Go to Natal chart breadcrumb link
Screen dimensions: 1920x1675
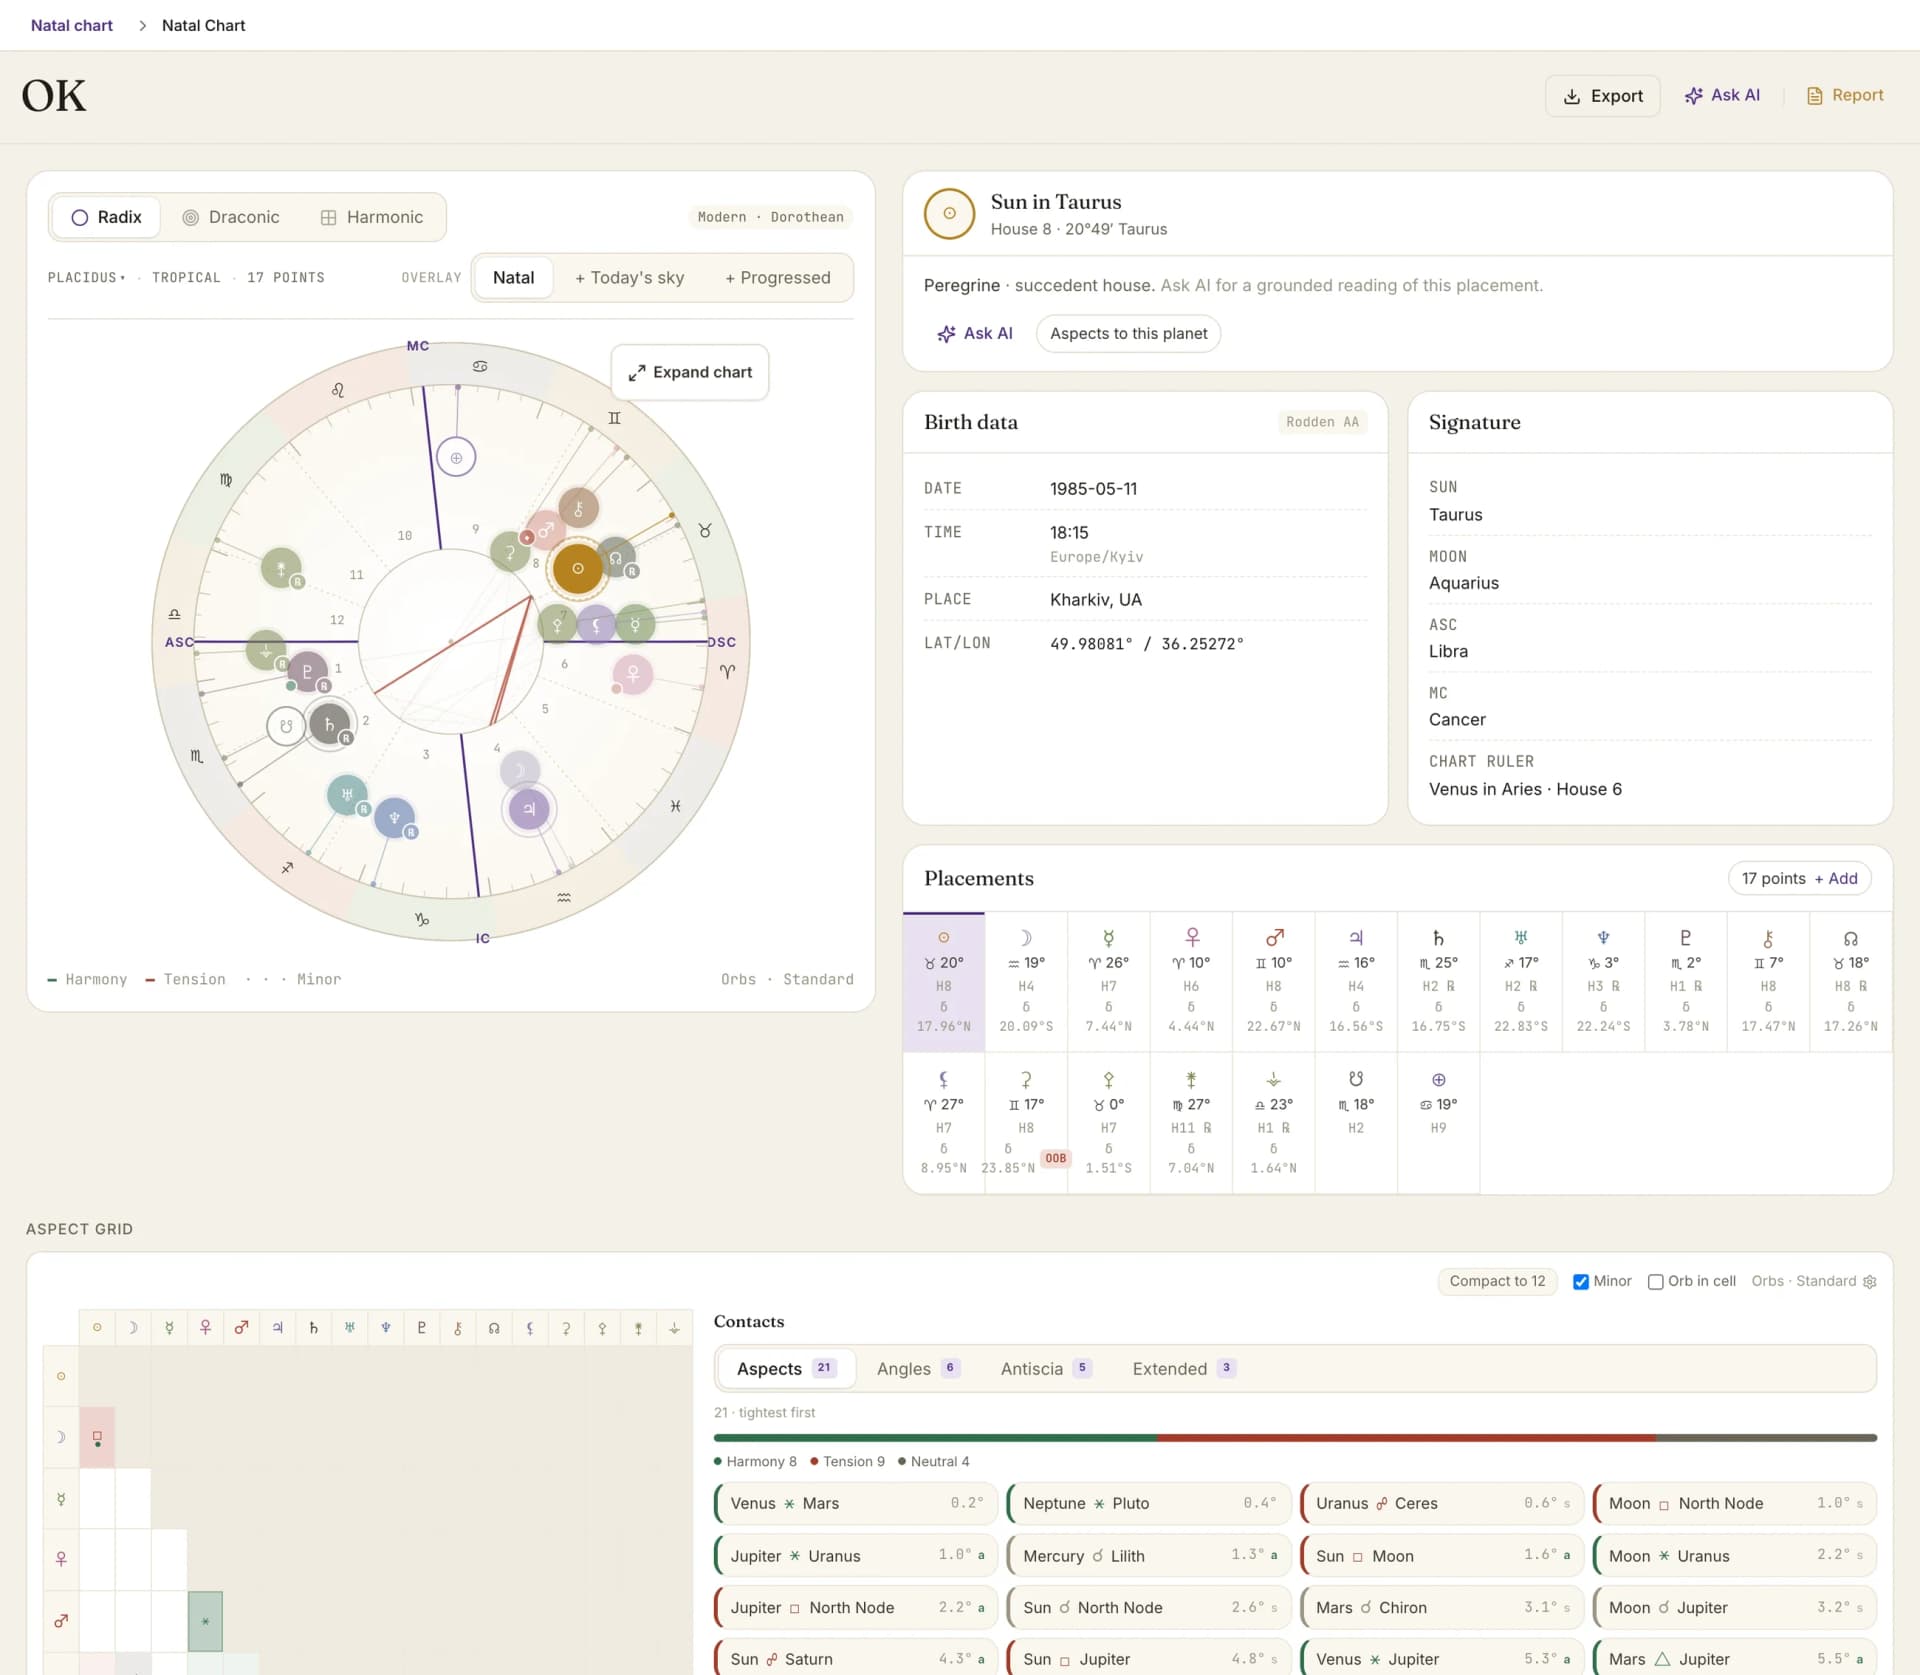point(72,25)
